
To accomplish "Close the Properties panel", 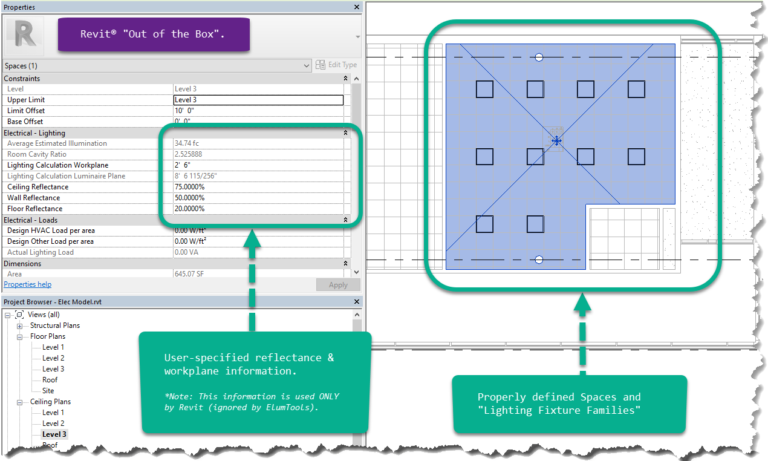I will pos(357,7).
